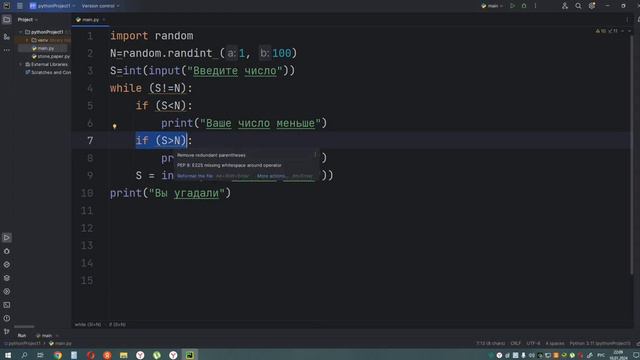
Task: Click the word 'random' on line 1
Action: [x=174, y=36]
